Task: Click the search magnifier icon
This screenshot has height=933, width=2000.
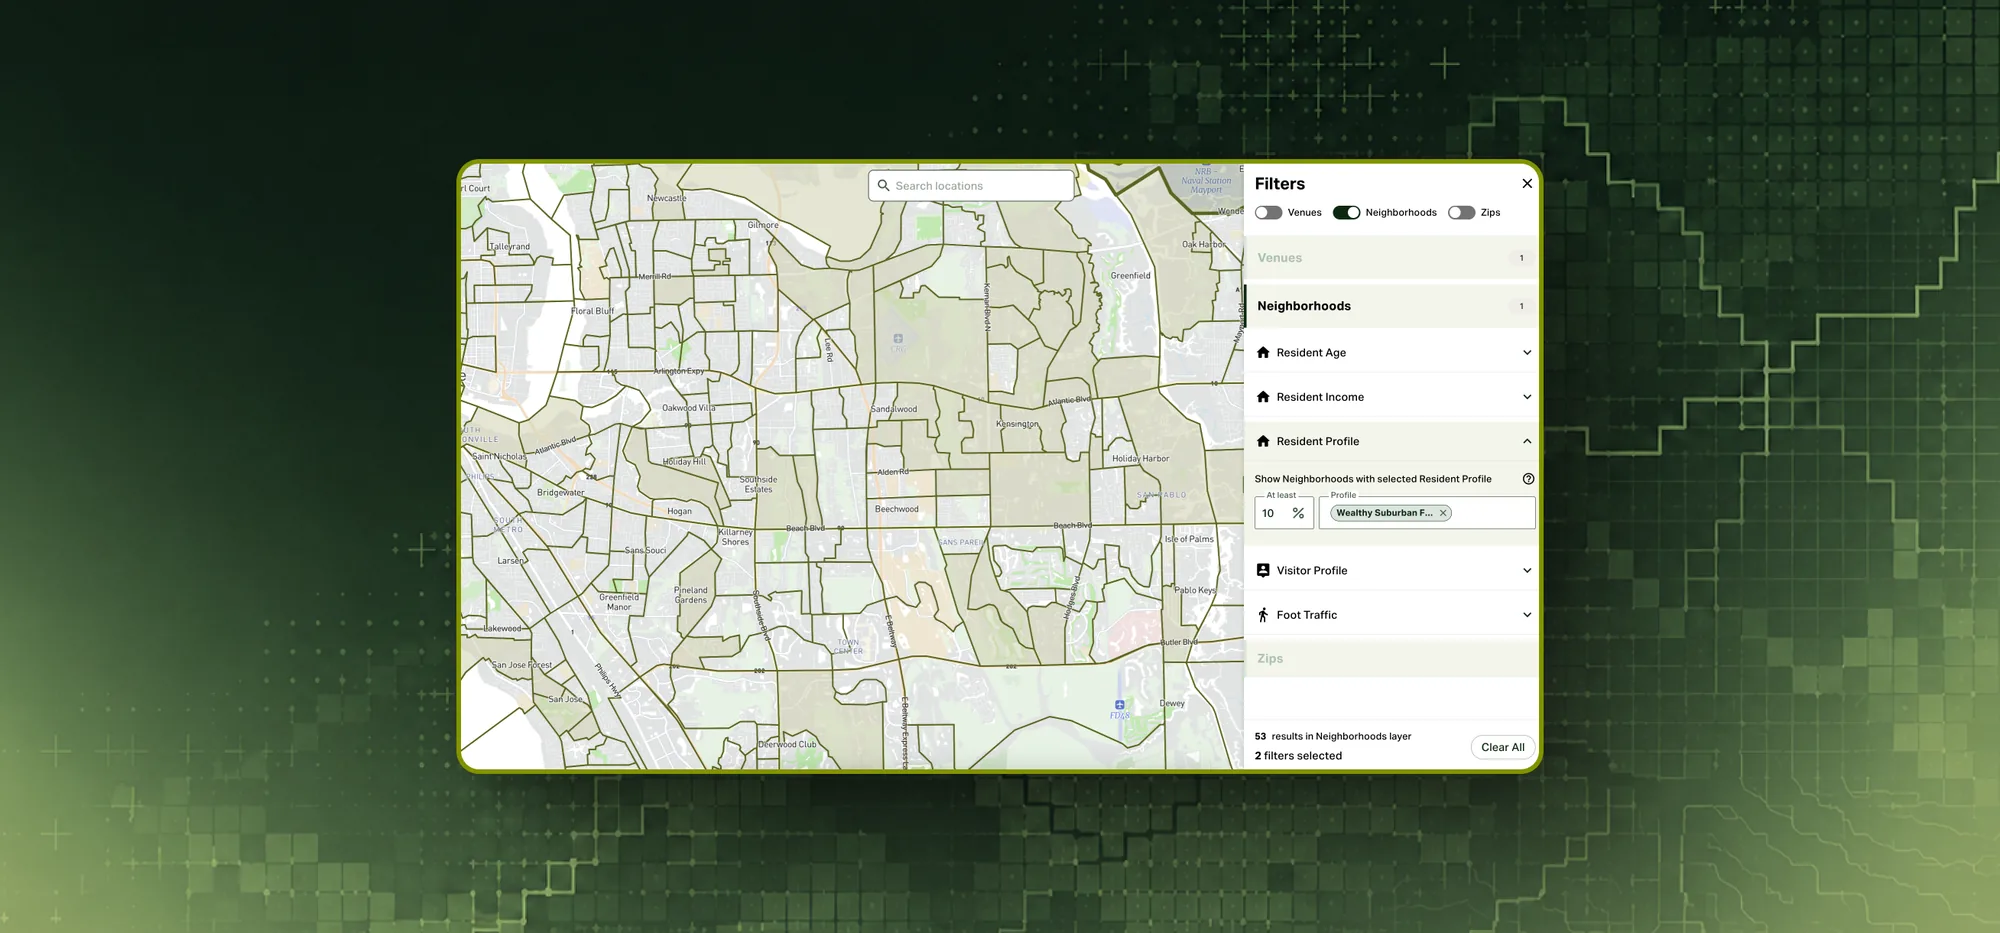Action: coord(883,185)
